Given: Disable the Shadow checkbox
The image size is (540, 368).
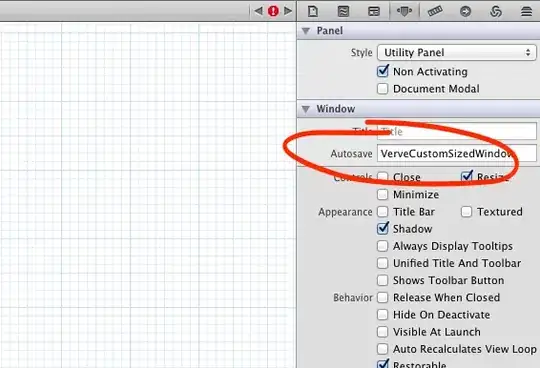Looking at the screenshot, I should click(x=383, y=229).
